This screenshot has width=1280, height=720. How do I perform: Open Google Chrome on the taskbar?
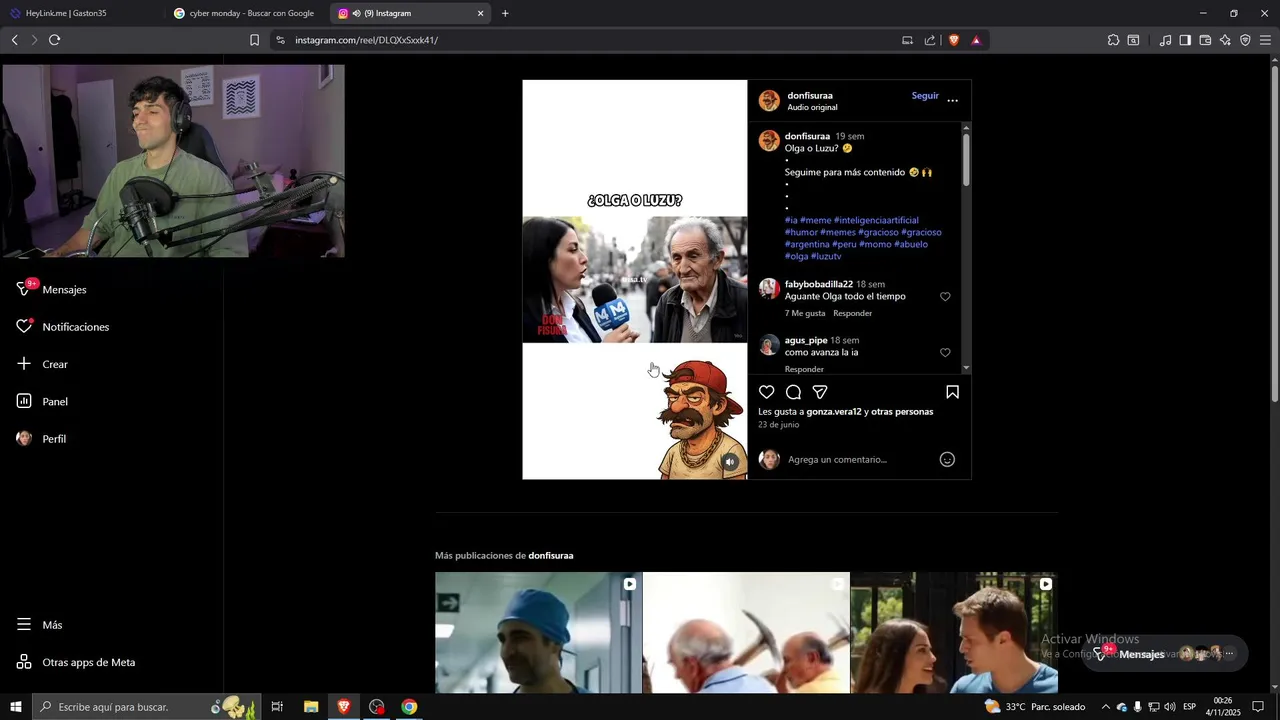(409, 707)
